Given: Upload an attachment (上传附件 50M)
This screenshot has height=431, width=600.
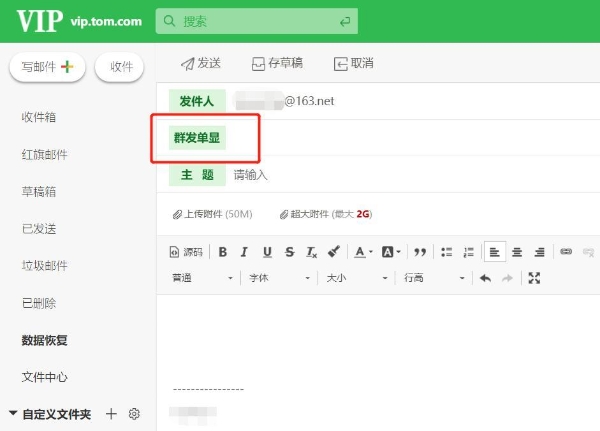Looking at the screenshot, I should click(x=212, y=214).
